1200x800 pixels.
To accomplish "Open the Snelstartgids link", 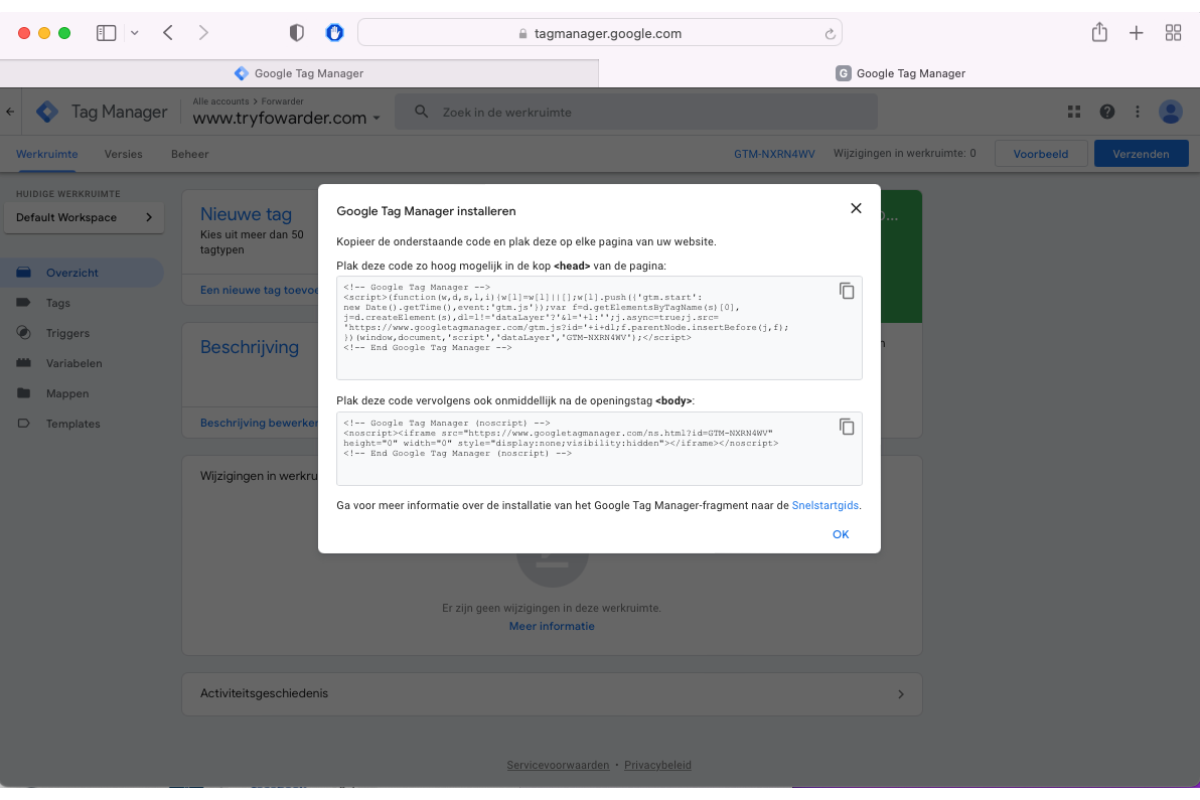I will point(825,506).
